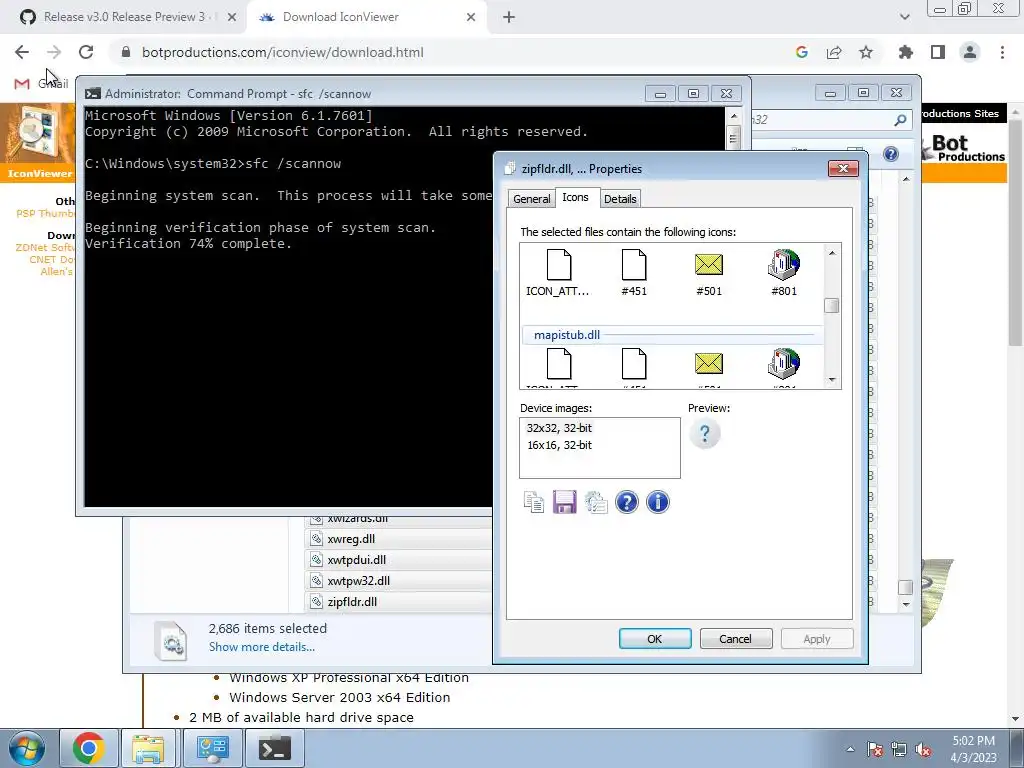The height and width of the screenshot is (768, 1024).
Task: Collapse the mapistub.dll group header
Action: [x=673, y=335]
